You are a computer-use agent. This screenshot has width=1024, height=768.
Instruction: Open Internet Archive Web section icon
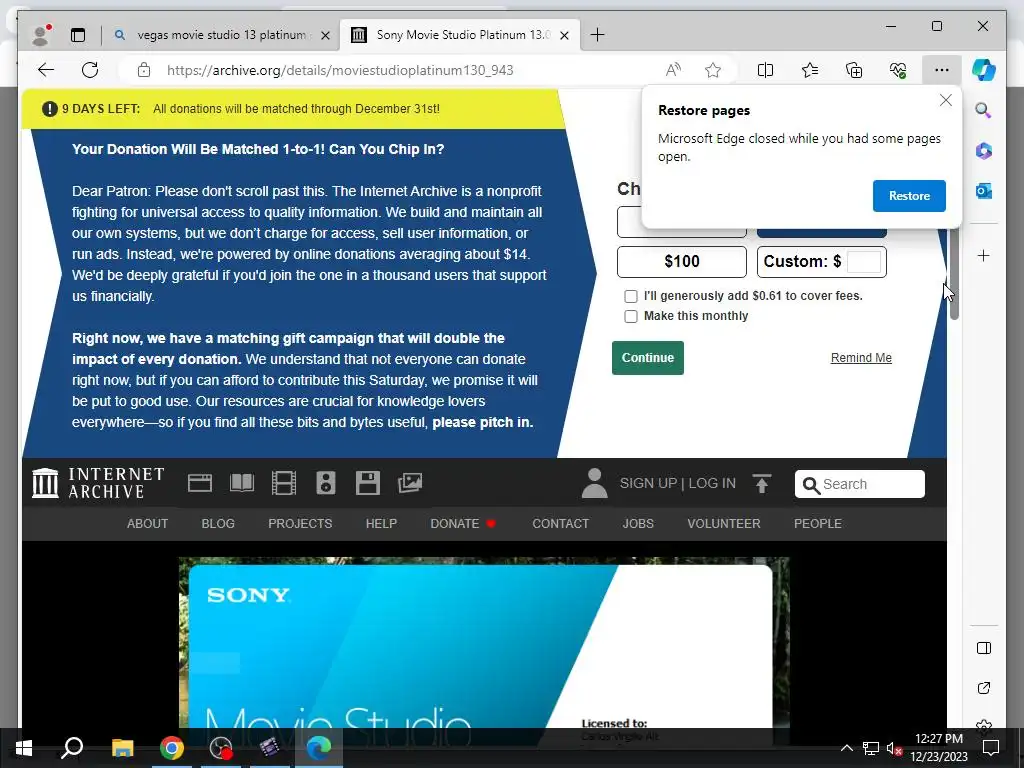point(200,483)
